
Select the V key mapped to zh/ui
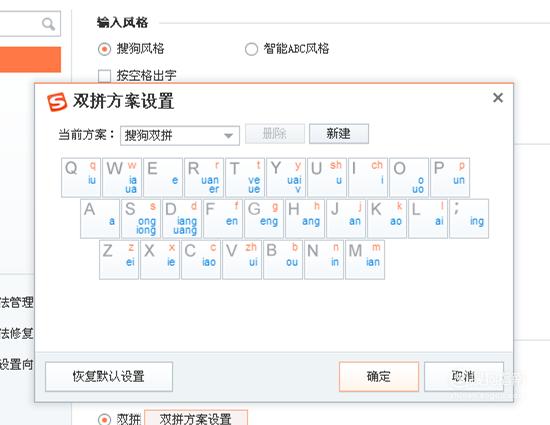tap(242, 260)
